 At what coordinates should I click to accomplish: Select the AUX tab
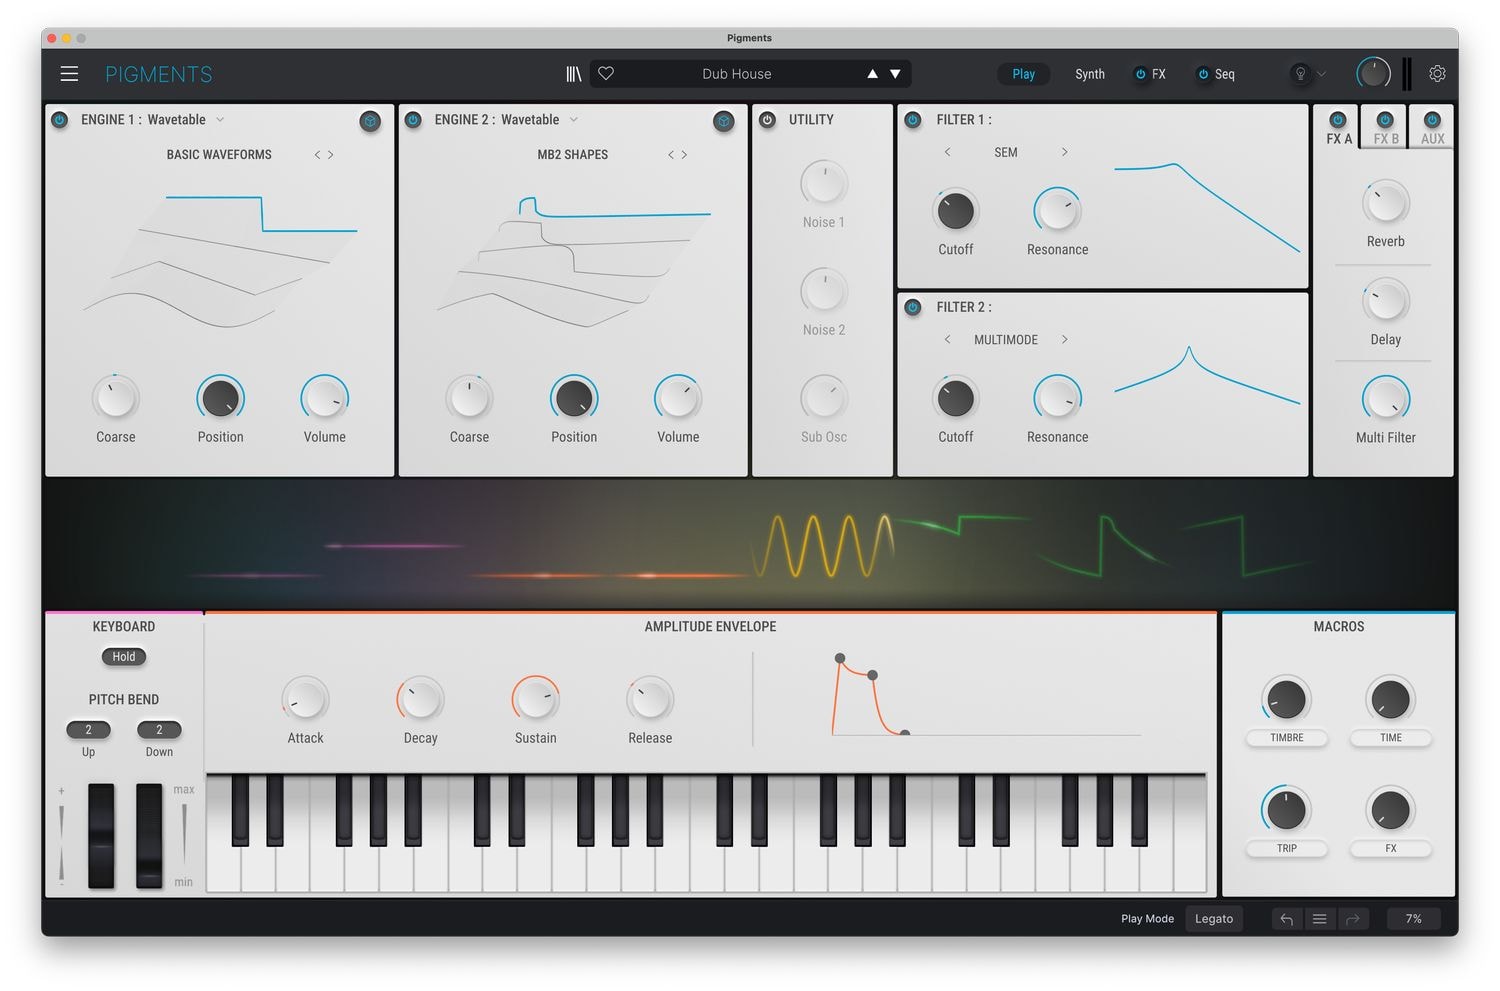[x=1433, y=139]
